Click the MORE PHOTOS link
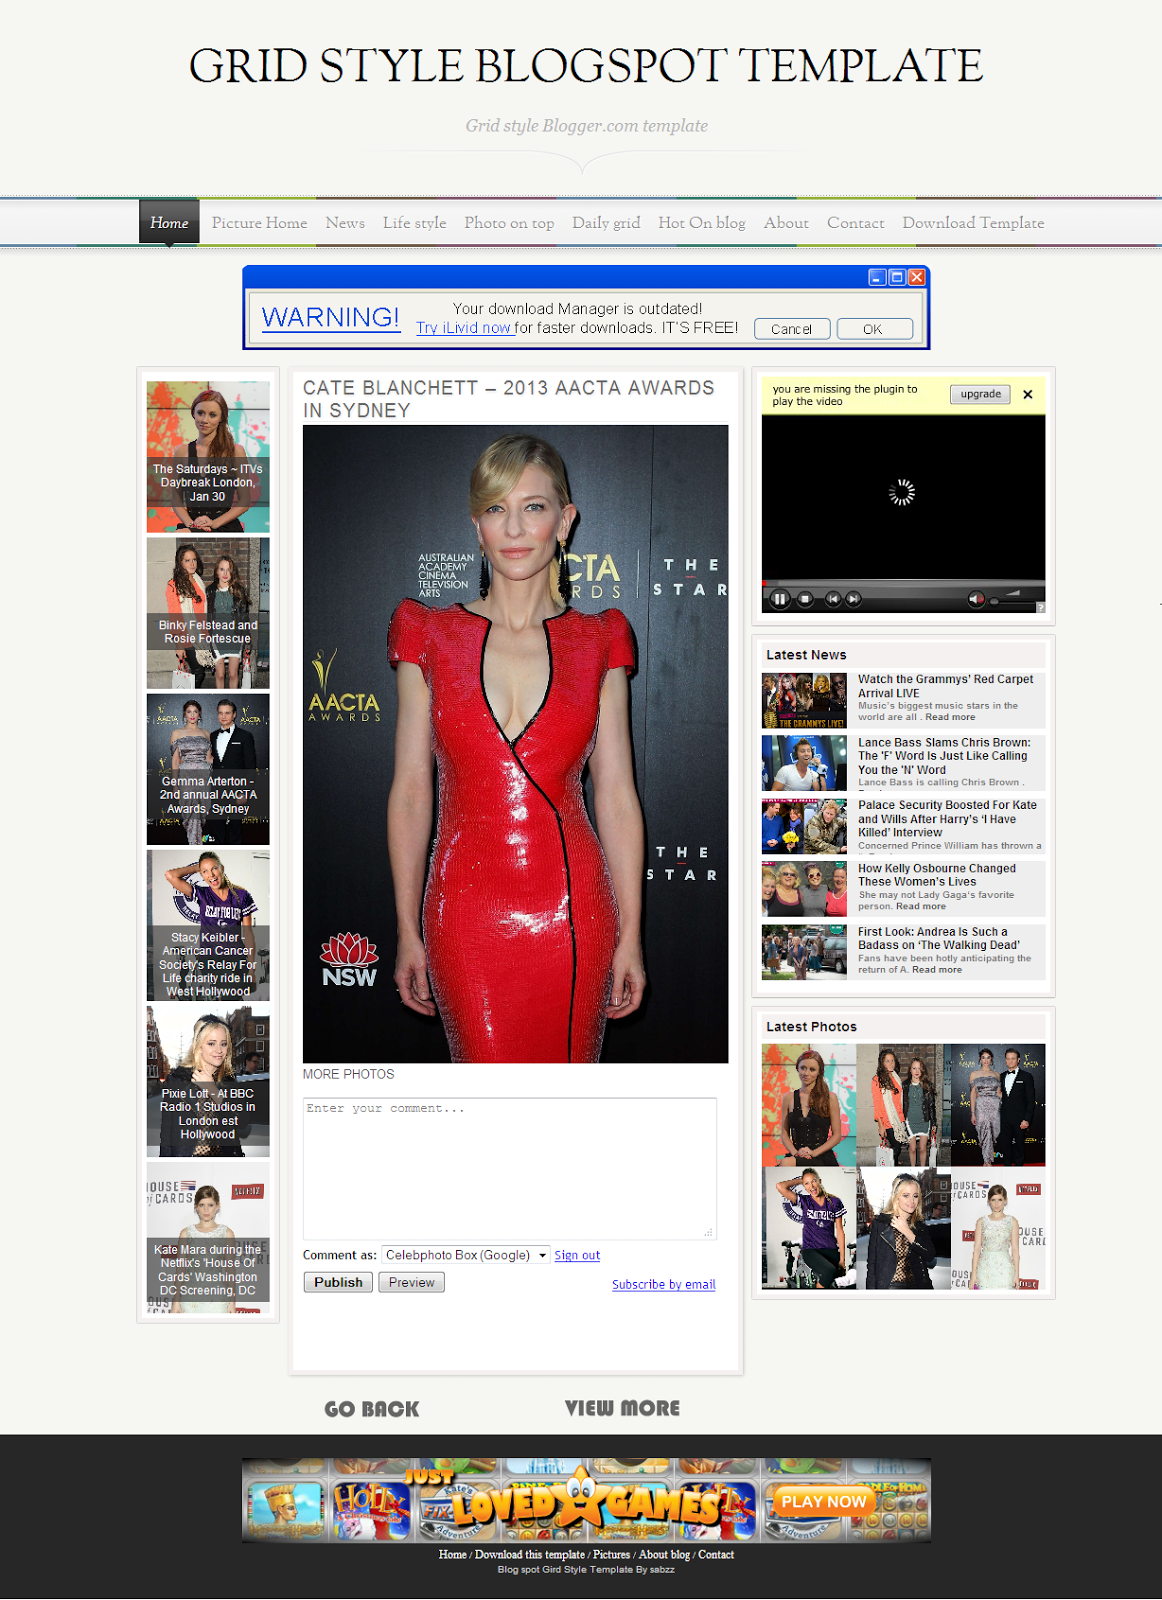The image size is (1162, 1600). coord(348,1074)
